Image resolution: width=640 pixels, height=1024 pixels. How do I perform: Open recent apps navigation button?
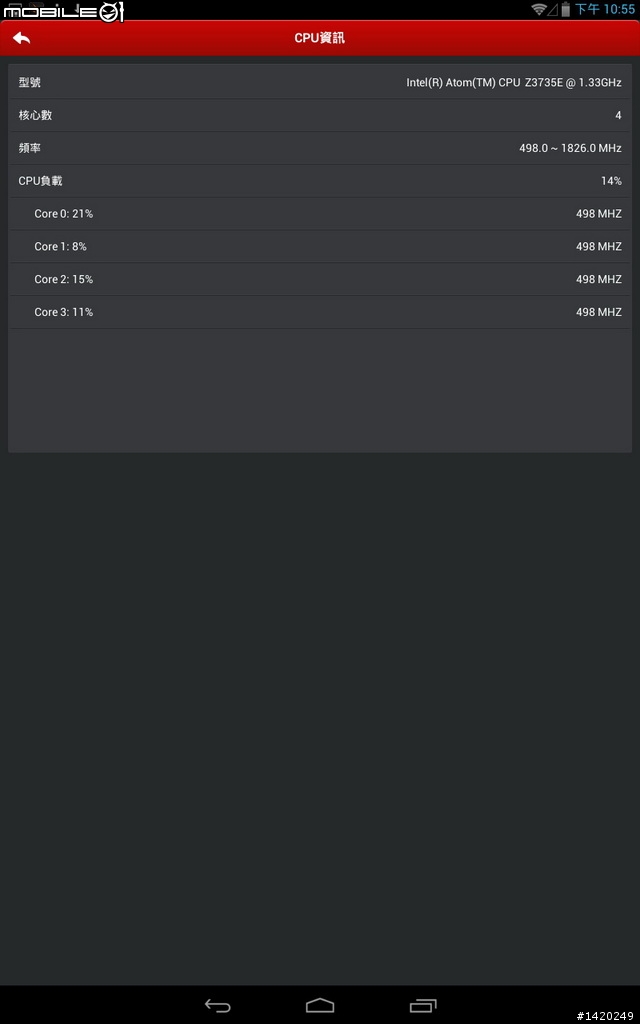pyautogui.click(x=423, y=1005)
